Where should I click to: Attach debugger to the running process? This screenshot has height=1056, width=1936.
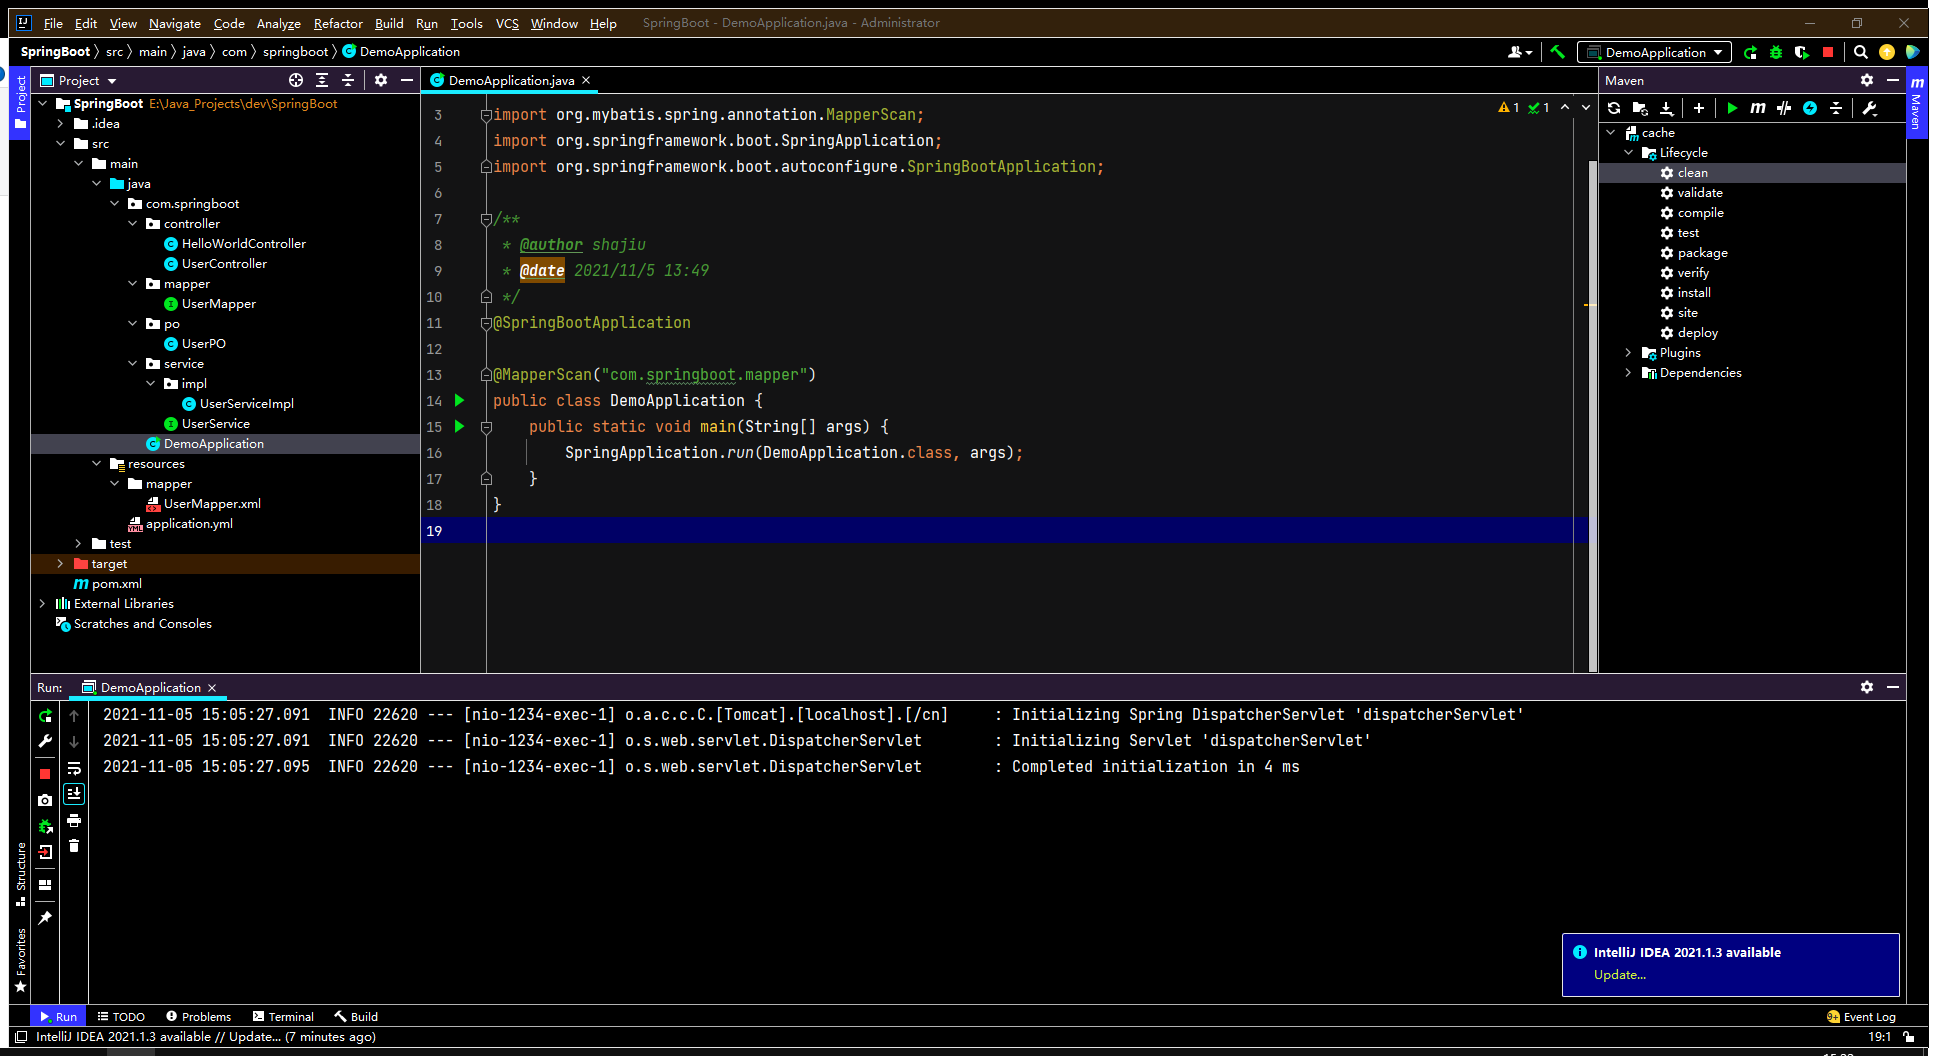point(45,826)
